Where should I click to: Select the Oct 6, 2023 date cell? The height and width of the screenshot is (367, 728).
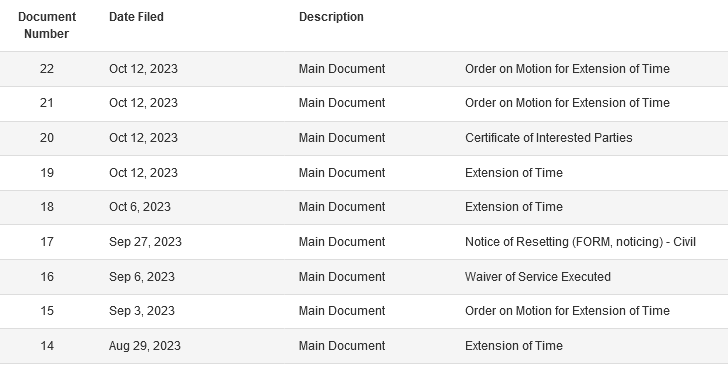tap(140, 207)
